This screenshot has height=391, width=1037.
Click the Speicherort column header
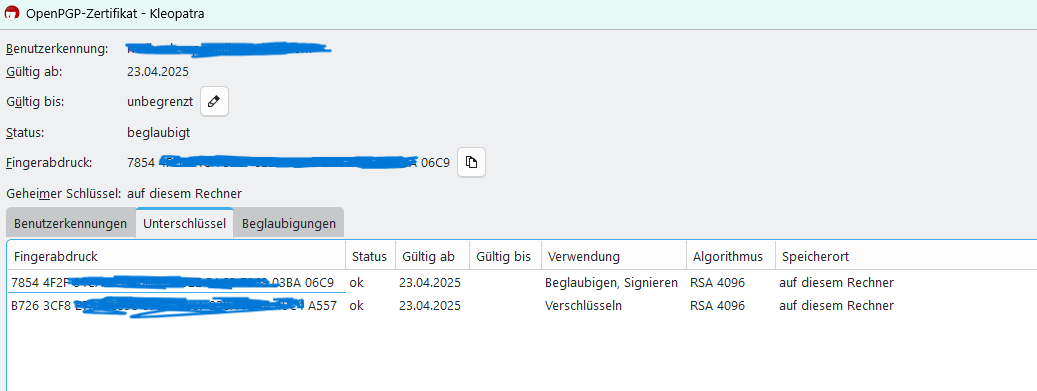click(x=906, y=256)
